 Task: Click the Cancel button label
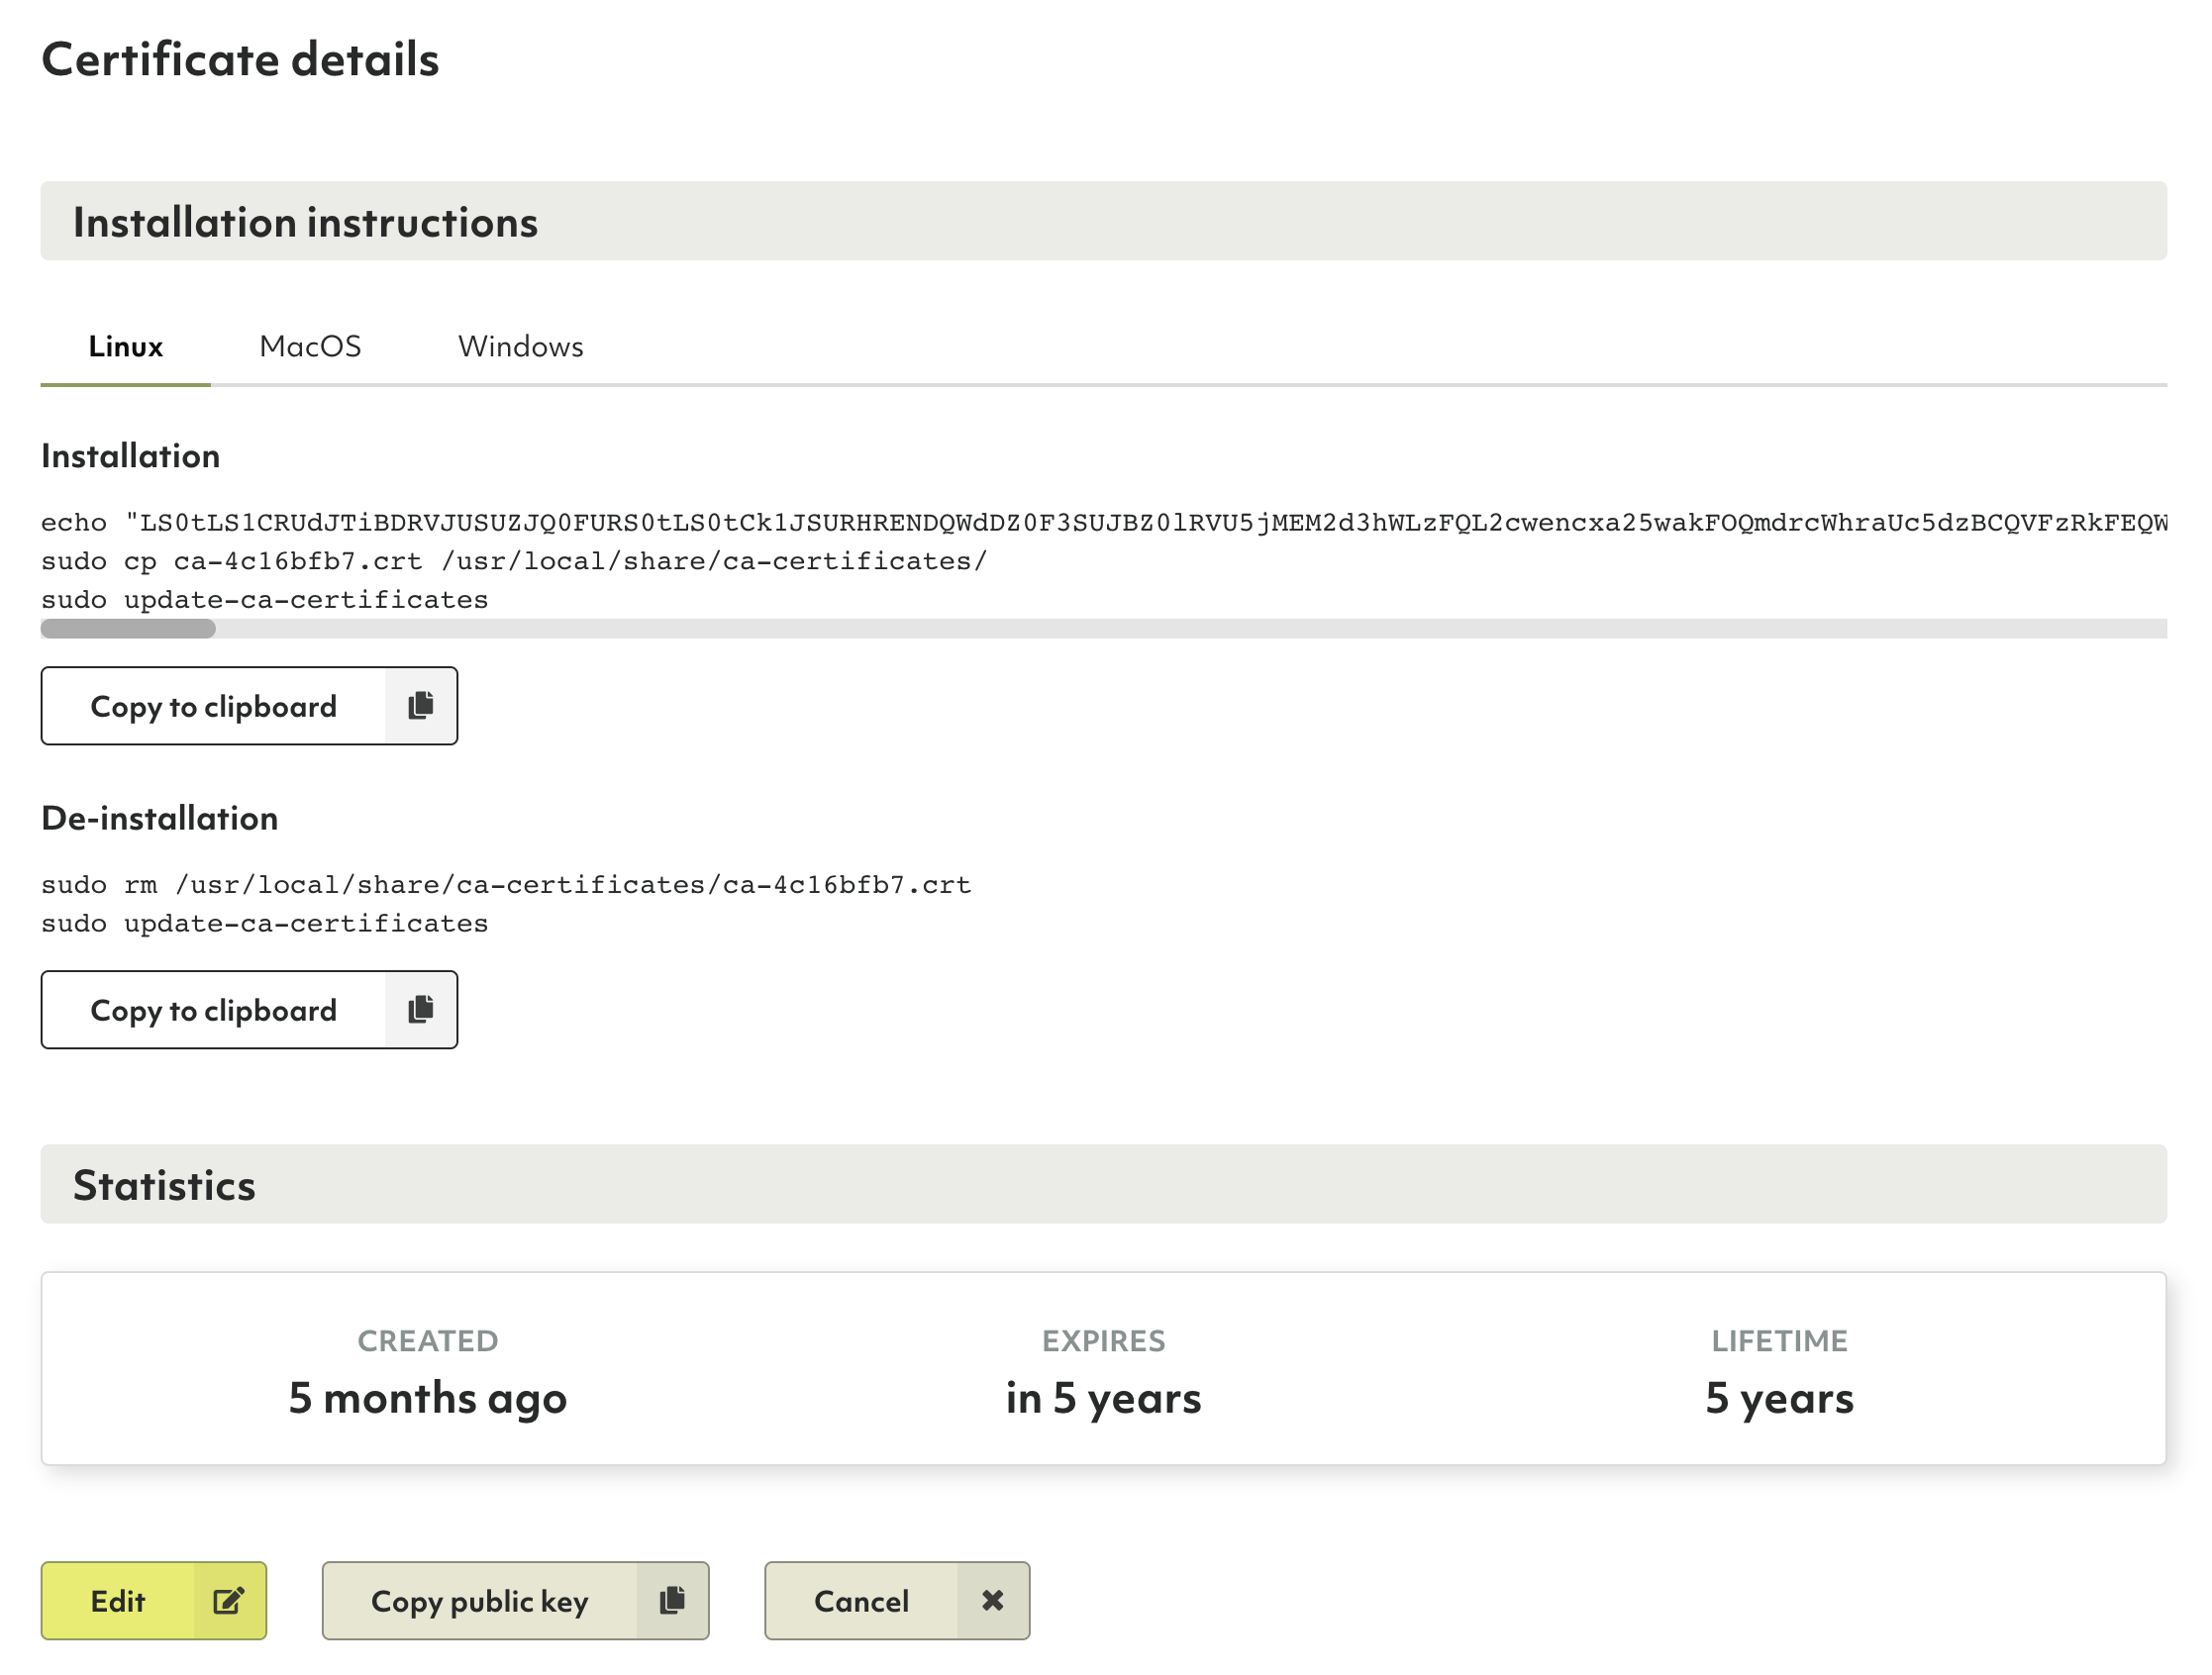pos(861,1602)
